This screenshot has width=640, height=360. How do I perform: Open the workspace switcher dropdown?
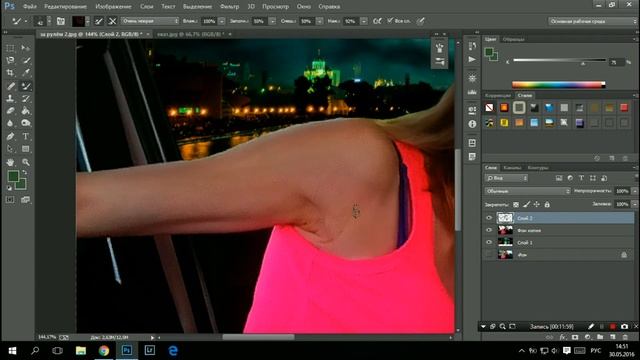click(593, 21)
